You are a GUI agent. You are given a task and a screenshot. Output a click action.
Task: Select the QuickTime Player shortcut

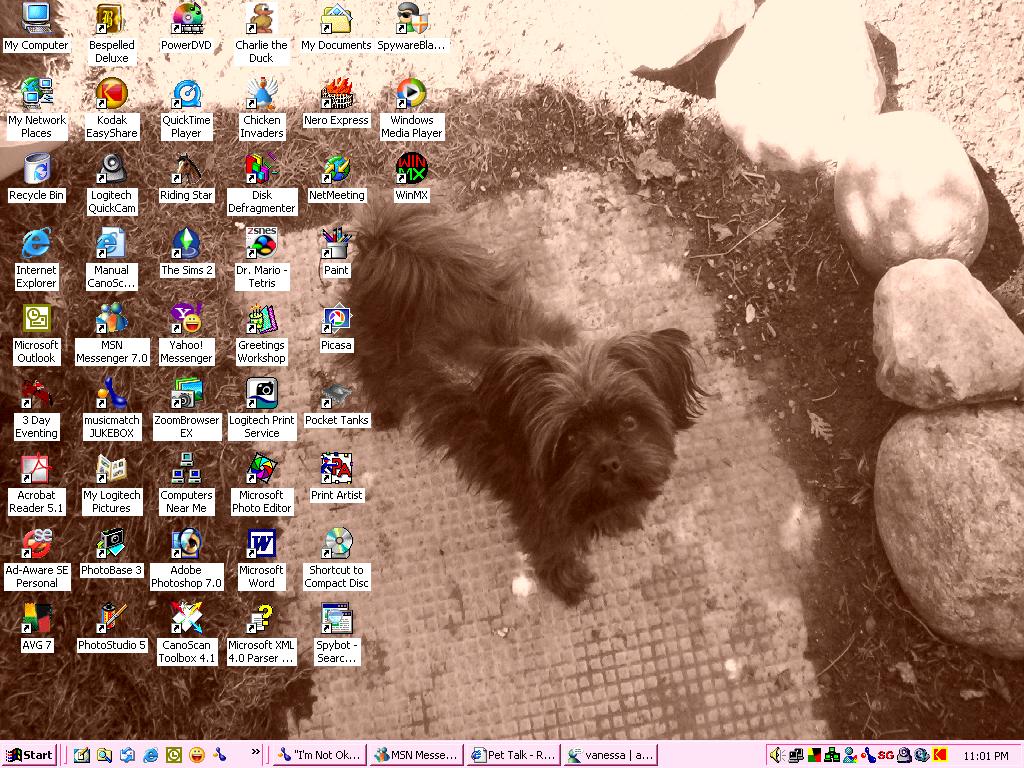(x=186, y=109)
